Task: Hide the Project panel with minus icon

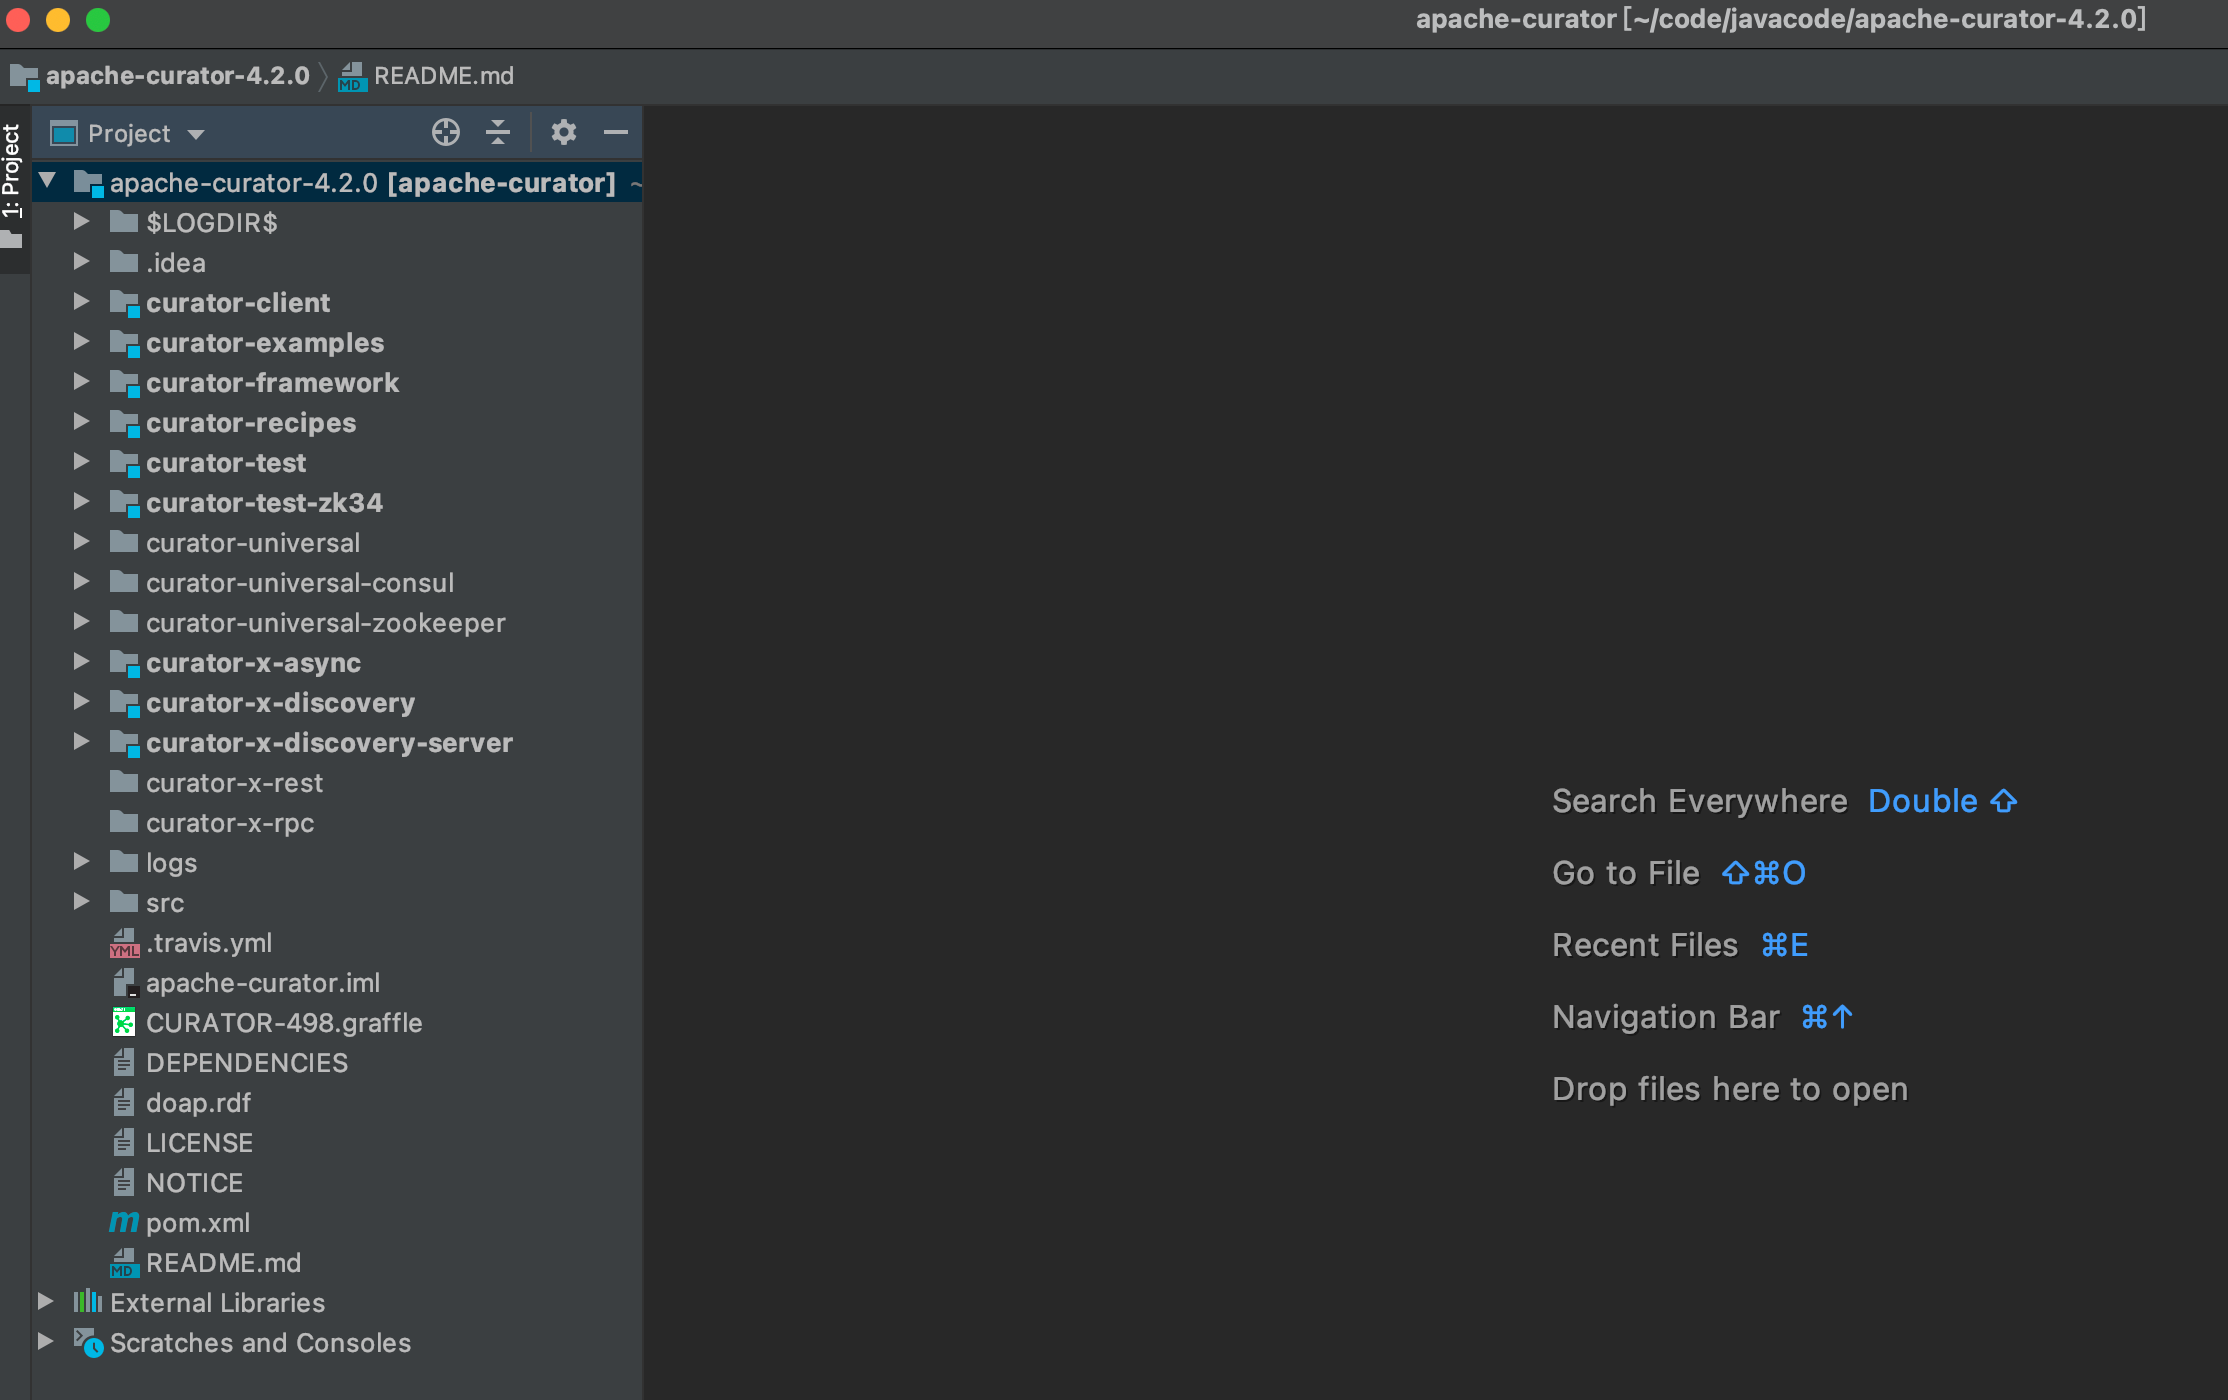Action: tap(616, 132)
